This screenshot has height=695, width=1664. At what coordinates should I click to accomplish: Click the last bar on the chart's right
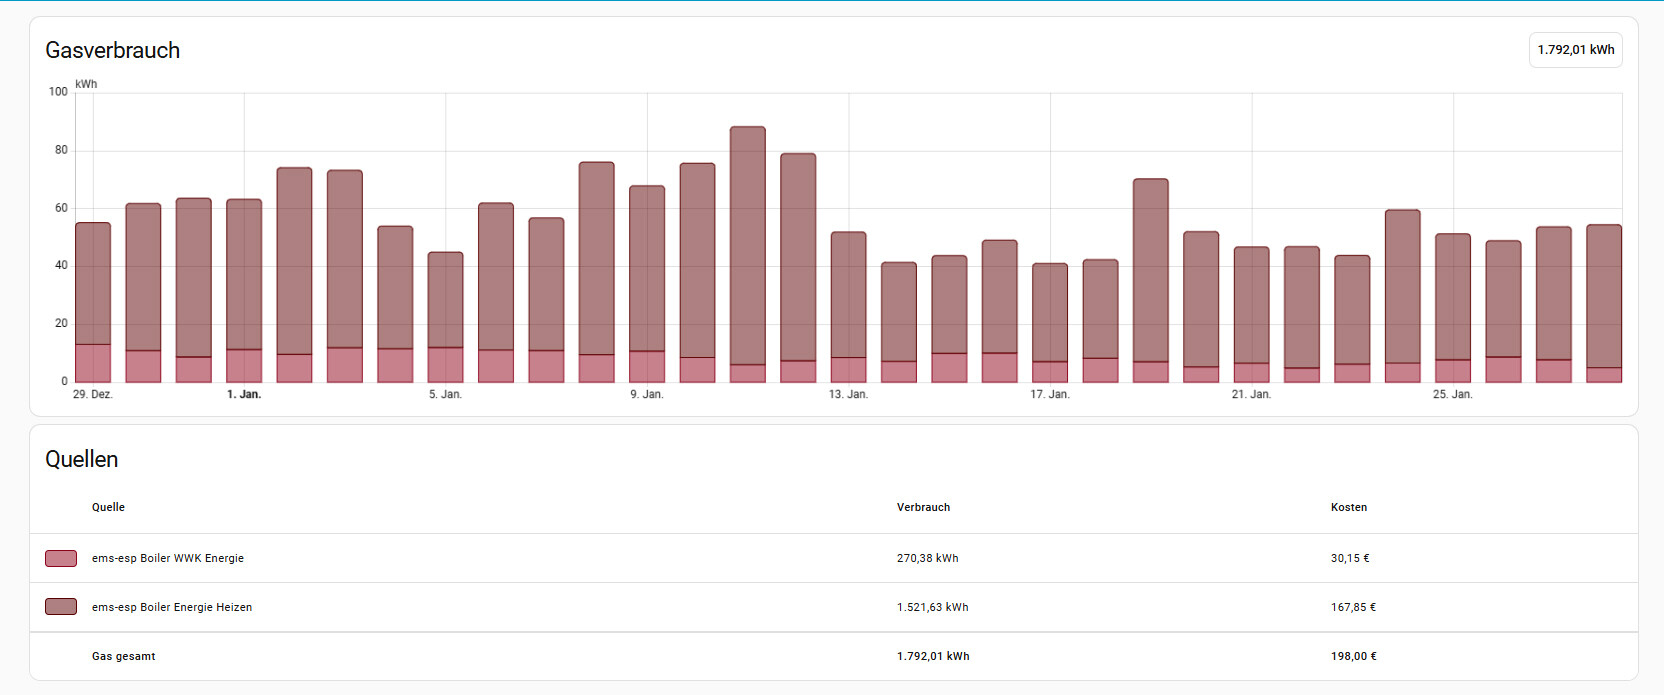1604,296
